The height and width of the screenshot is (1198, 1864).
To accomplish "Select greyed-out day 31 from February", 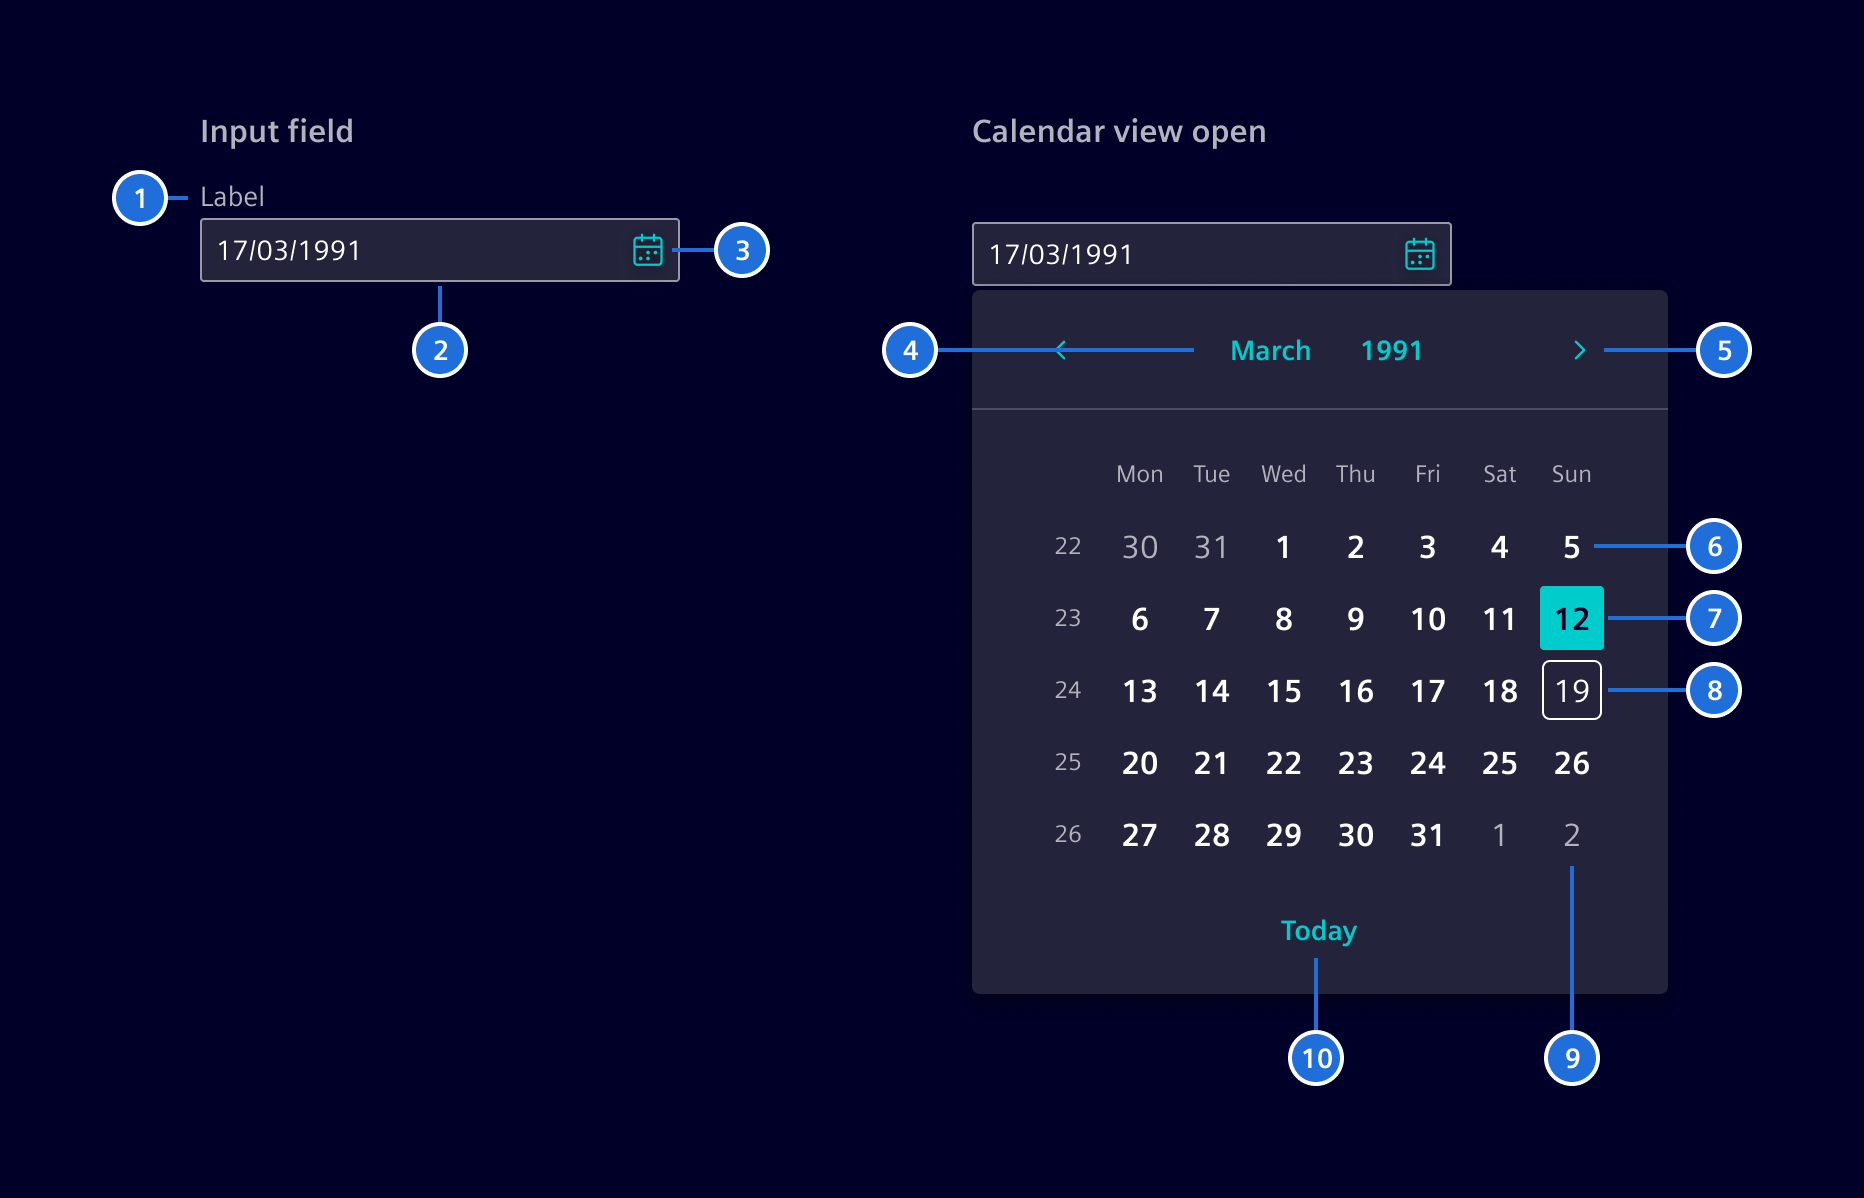I will (1211, 546).
